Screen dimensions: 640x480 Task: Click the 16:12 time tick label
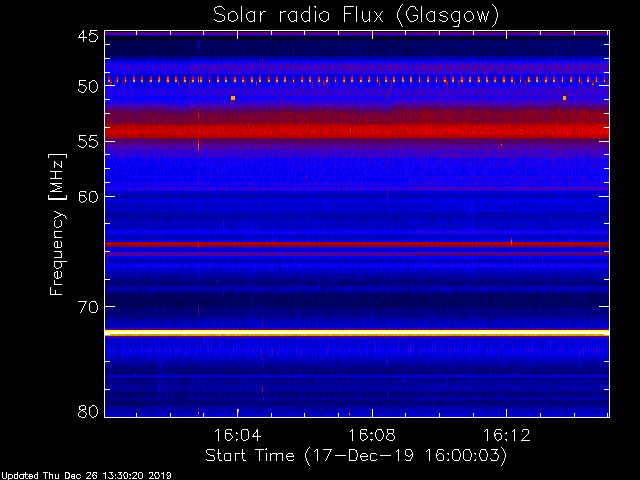507,435
